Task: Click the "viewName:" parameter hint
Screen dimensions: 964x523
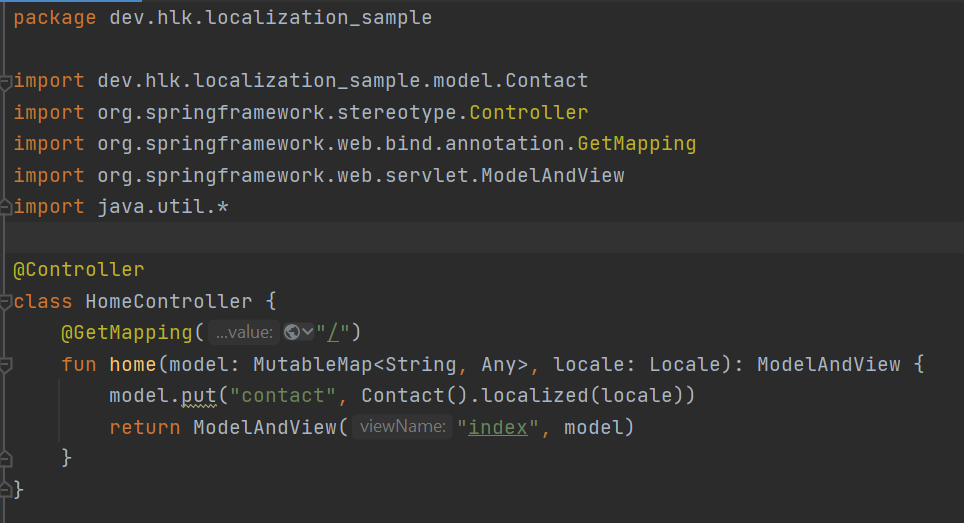Action: point(402,428)
